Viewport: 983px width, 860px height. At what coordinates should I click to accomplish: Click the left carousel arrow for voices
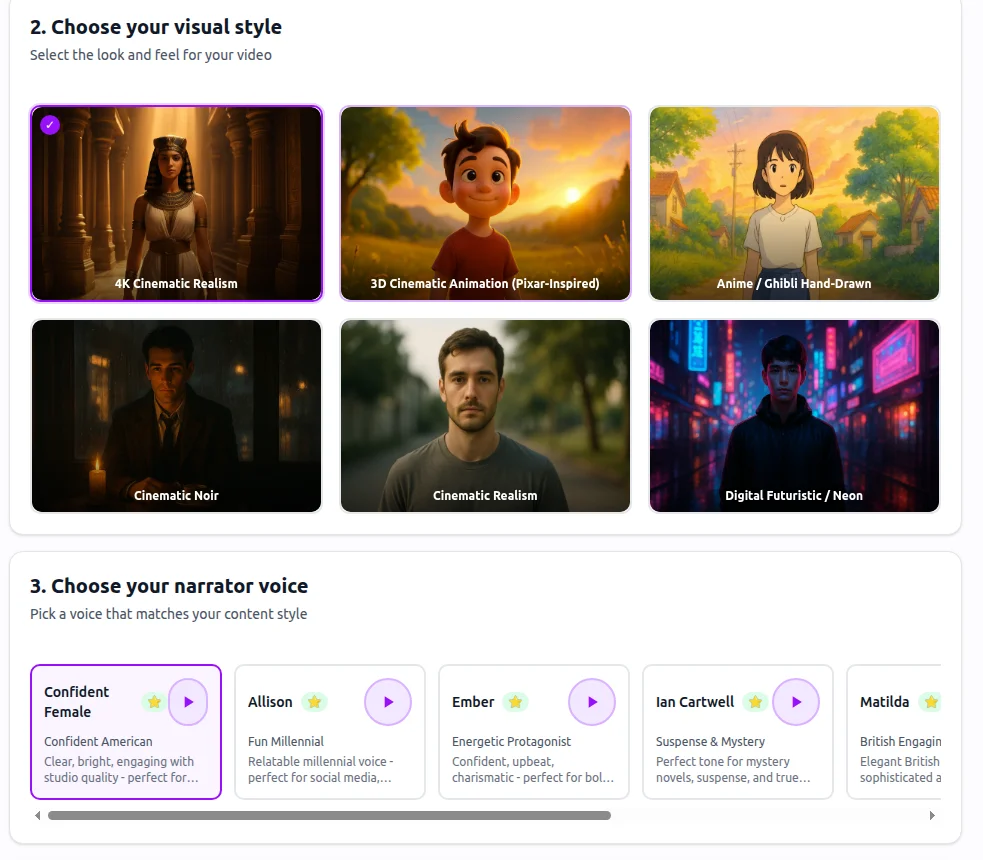point(37,815)
